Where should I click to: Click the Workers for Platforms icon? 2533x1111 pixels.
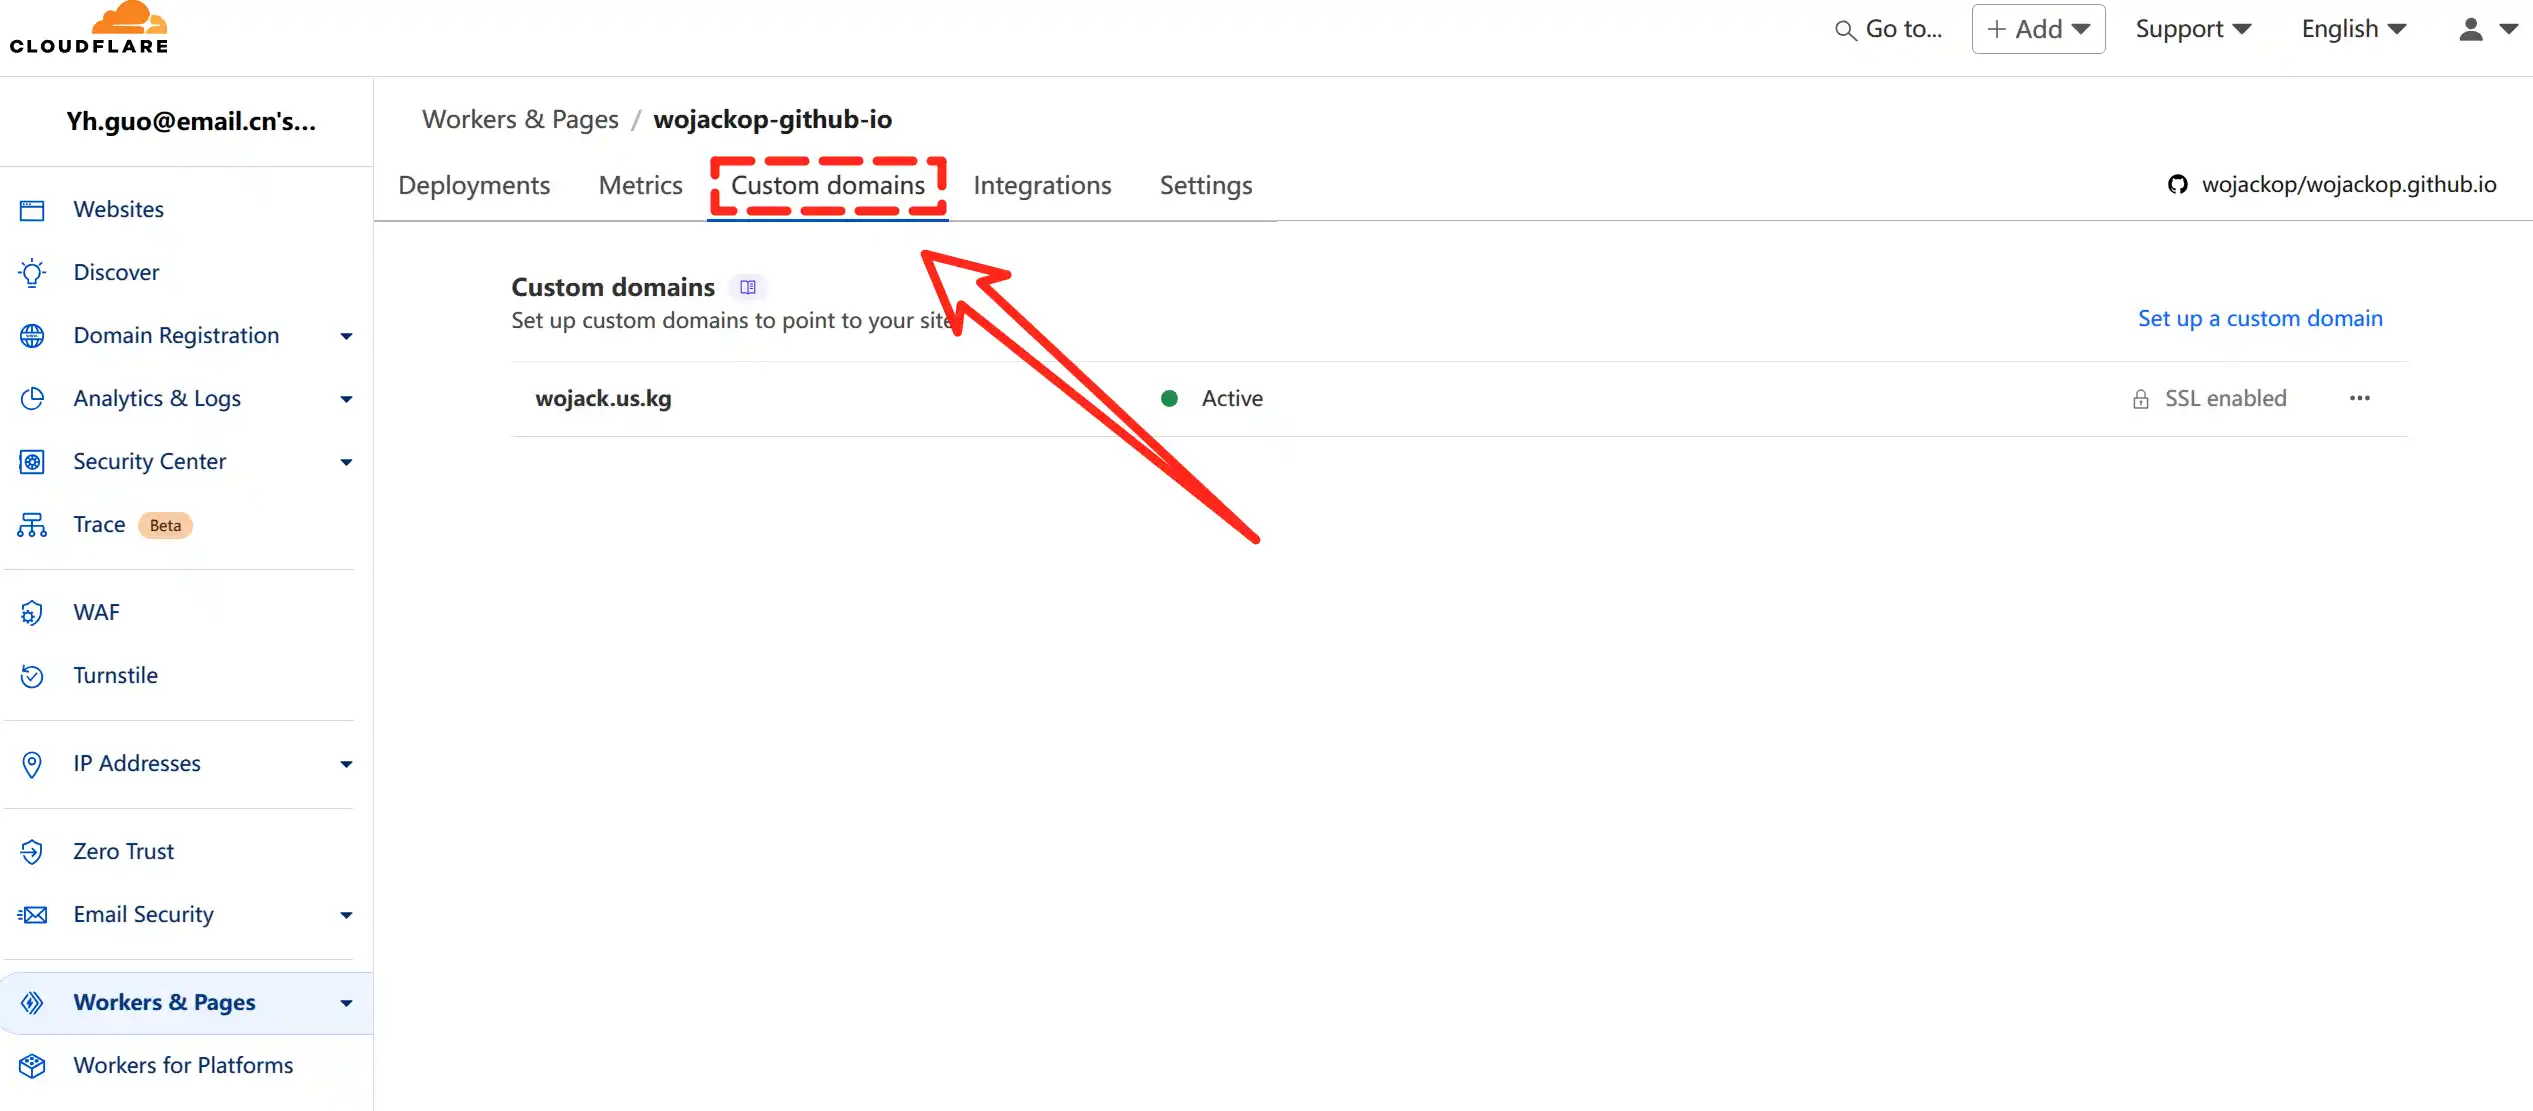(x=32, y=1066)
